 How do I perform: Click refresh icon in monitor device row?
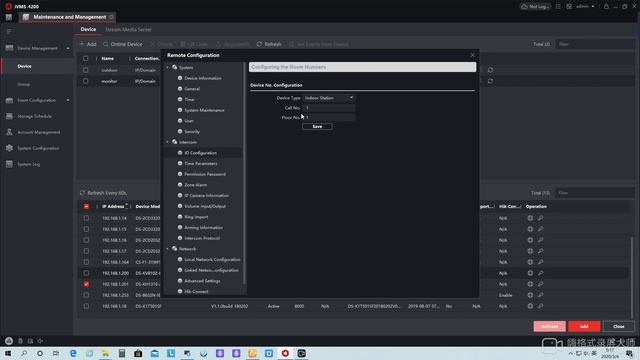coord(490,81)
